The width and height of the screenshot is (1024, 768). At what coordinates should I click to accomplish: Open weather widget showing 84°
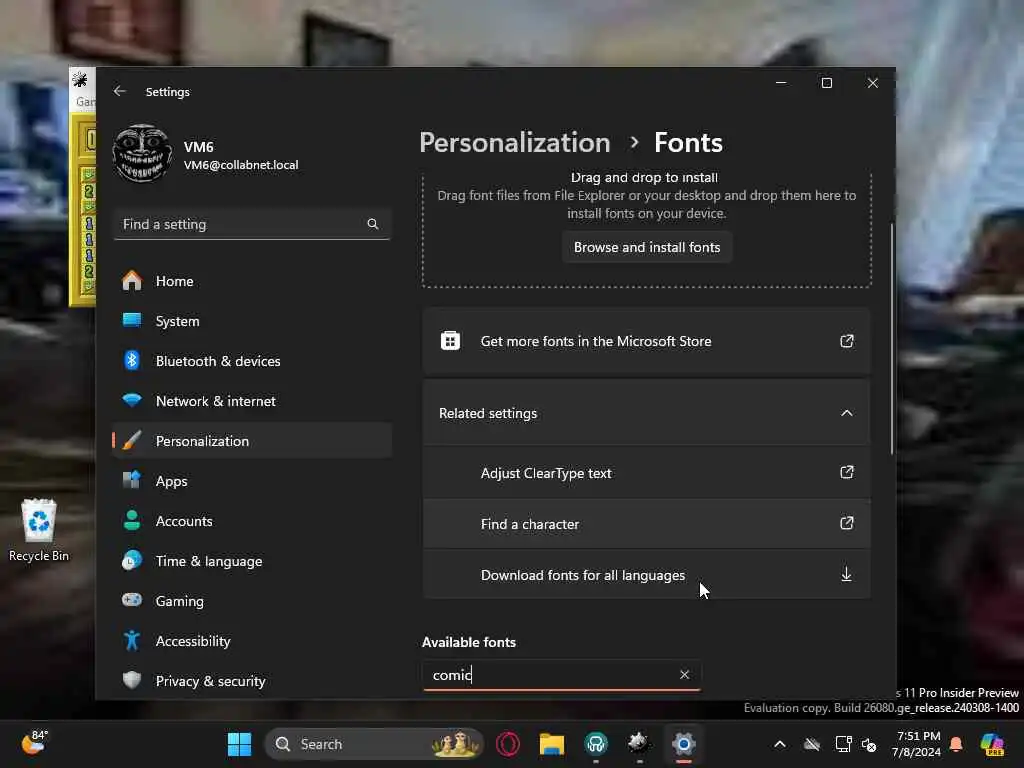coord(34,743)
